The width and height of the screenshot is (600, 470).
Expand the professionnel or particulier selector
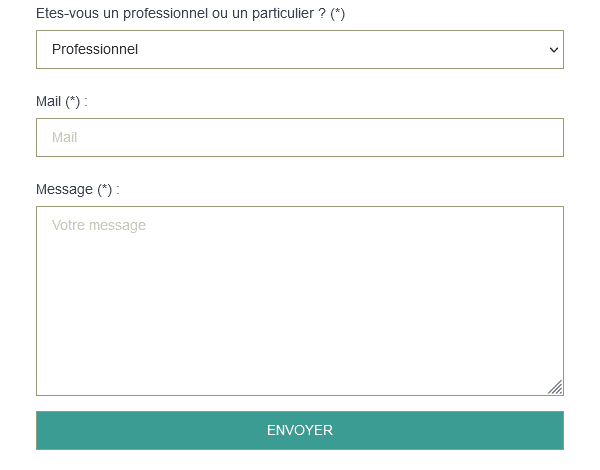299,49
